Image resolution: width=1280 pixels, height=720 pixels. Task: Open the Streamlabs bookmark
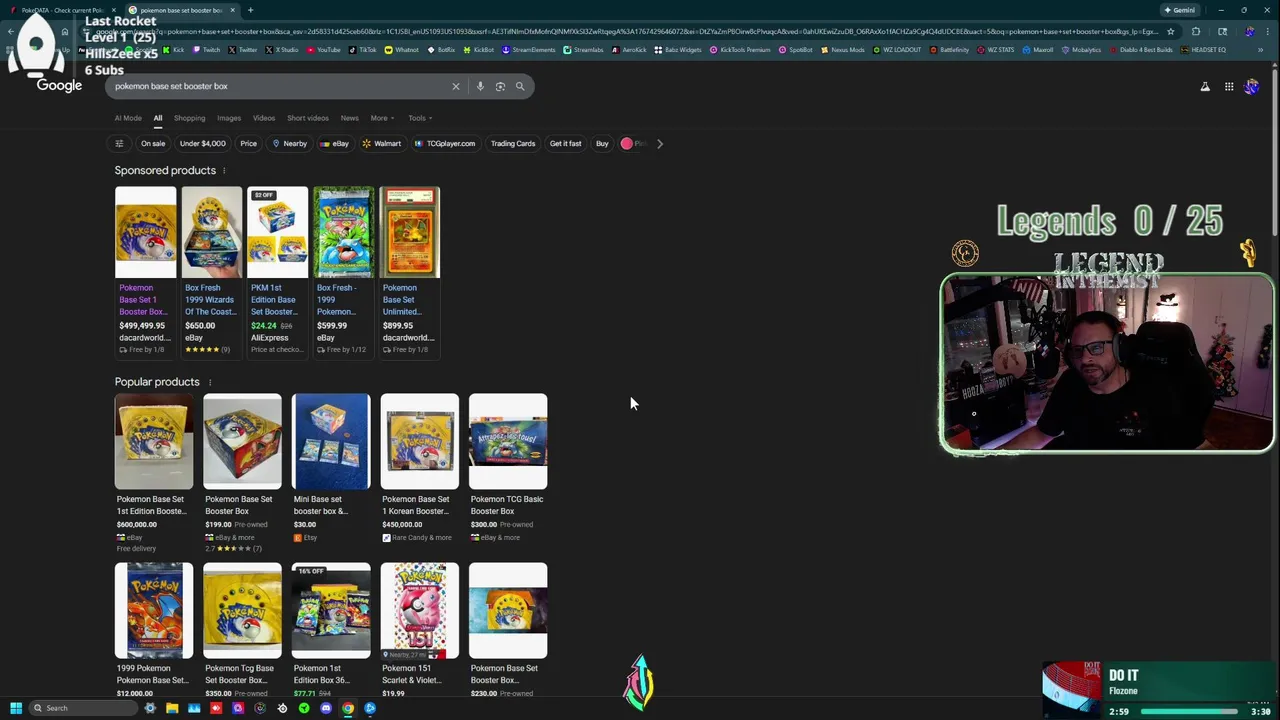pos(583,50)
